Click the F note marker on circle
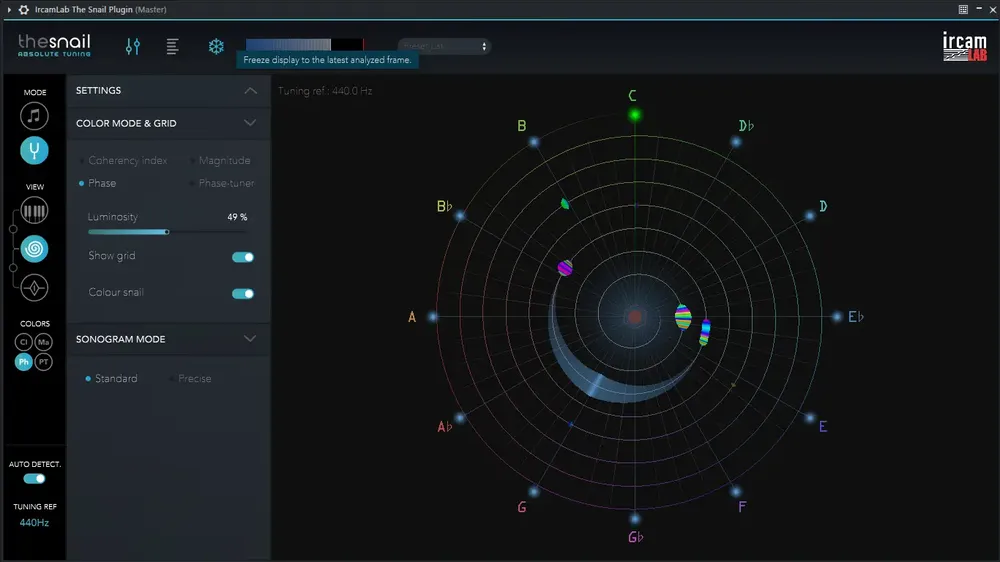The image size is (1000, 562). pyautogui.click(x=736, y=491)
